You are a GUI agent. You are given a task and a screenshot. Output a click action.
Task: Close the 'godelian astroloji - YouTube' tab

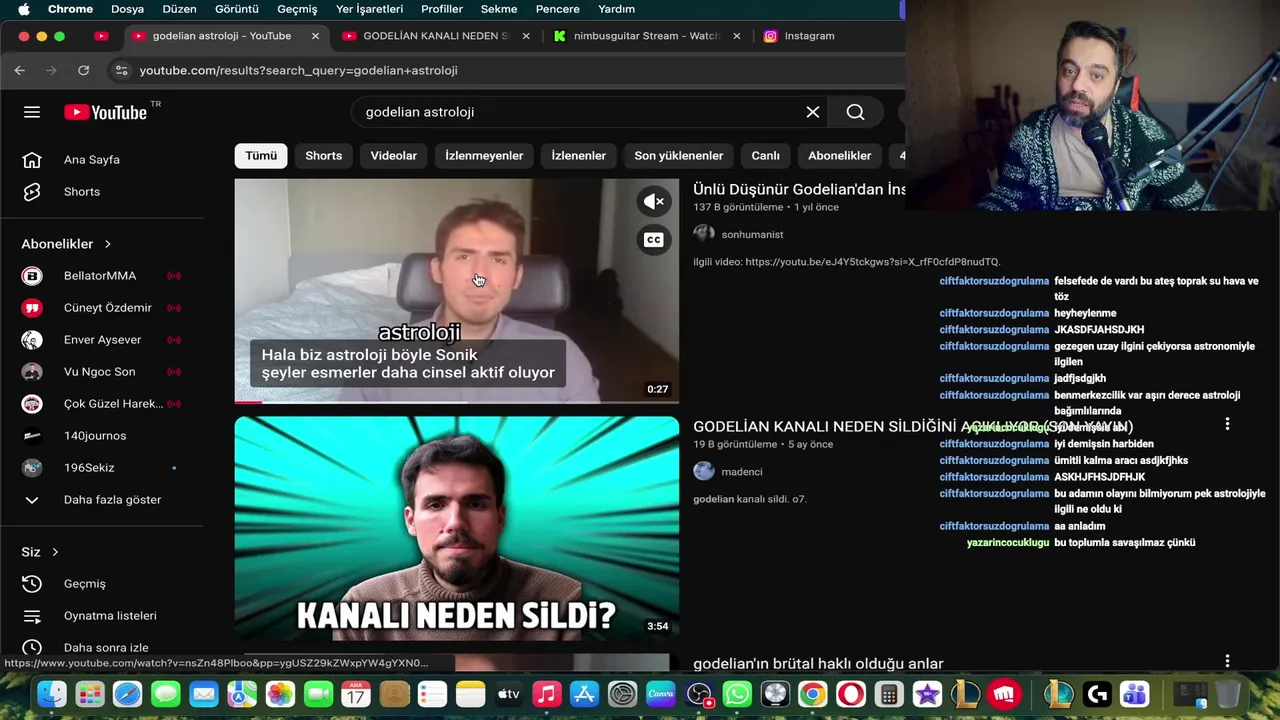pyautogui.click(x=315, y=36)
